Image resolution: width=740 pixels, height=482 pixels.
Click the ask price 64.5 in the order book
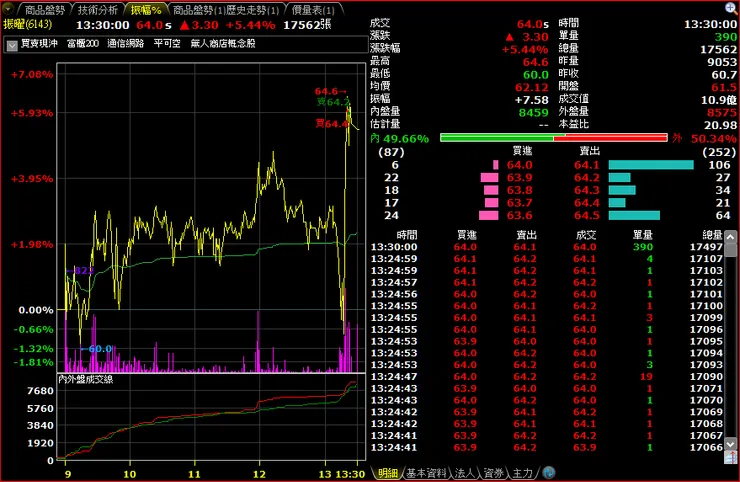[587, 216]
